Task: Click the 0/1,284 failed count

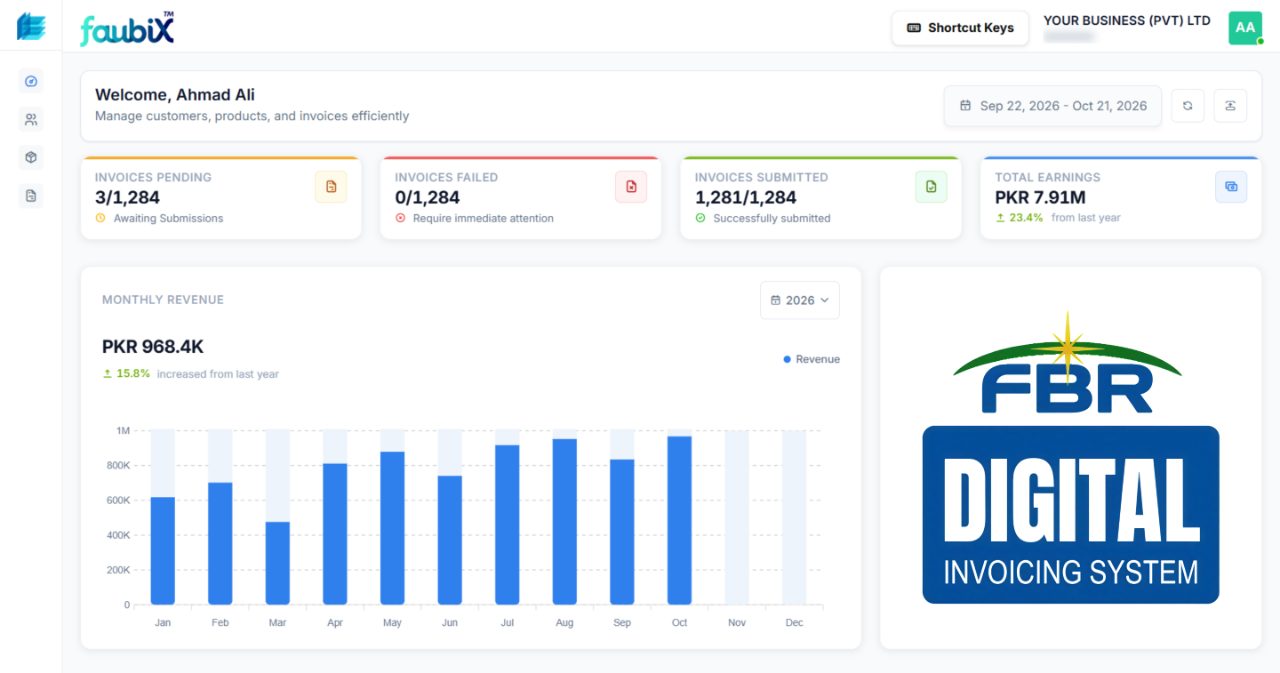Action: (x=427, y=198)
